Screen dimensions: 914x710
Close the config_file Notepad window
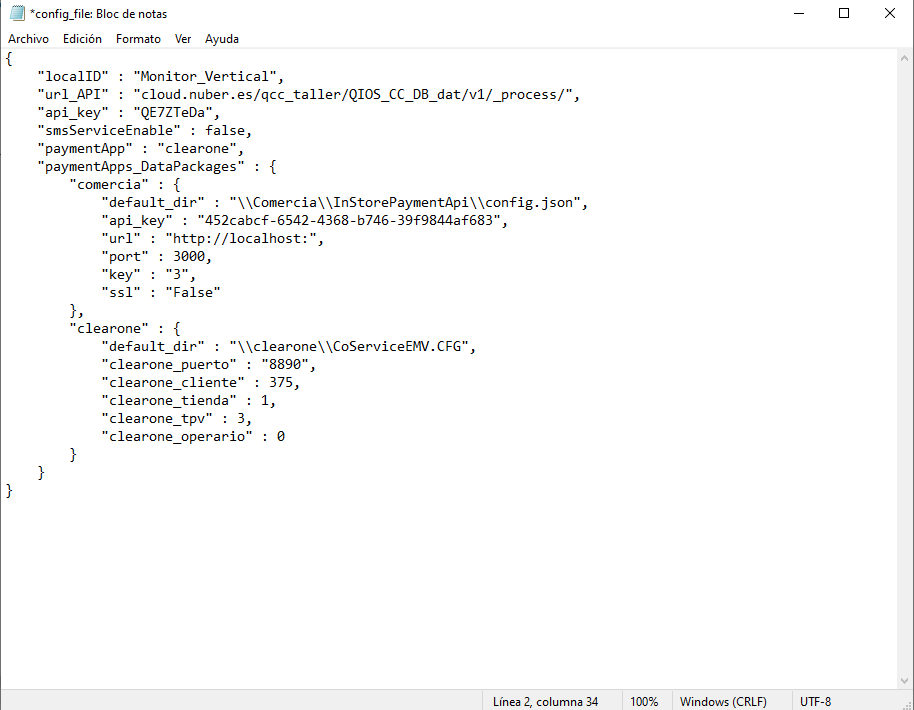click(x=890, y=13)
